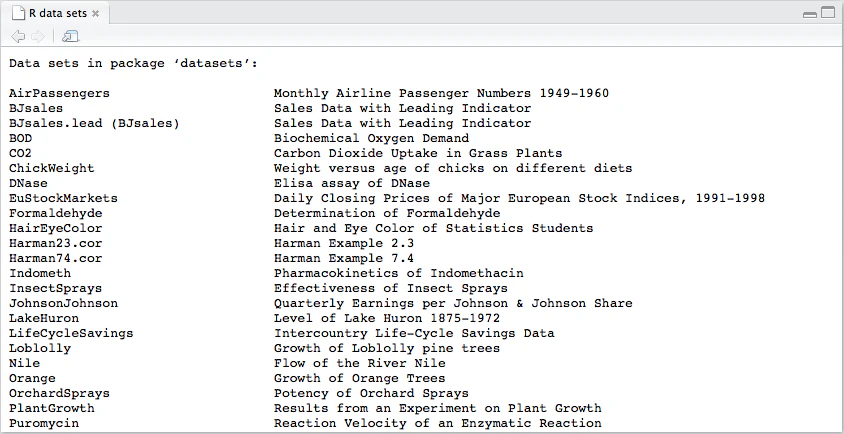Click 'Pharmacokinetics of Indomethacin' description
The height and width of the screenshot is (434, 844).
click(x=399, y=273)
